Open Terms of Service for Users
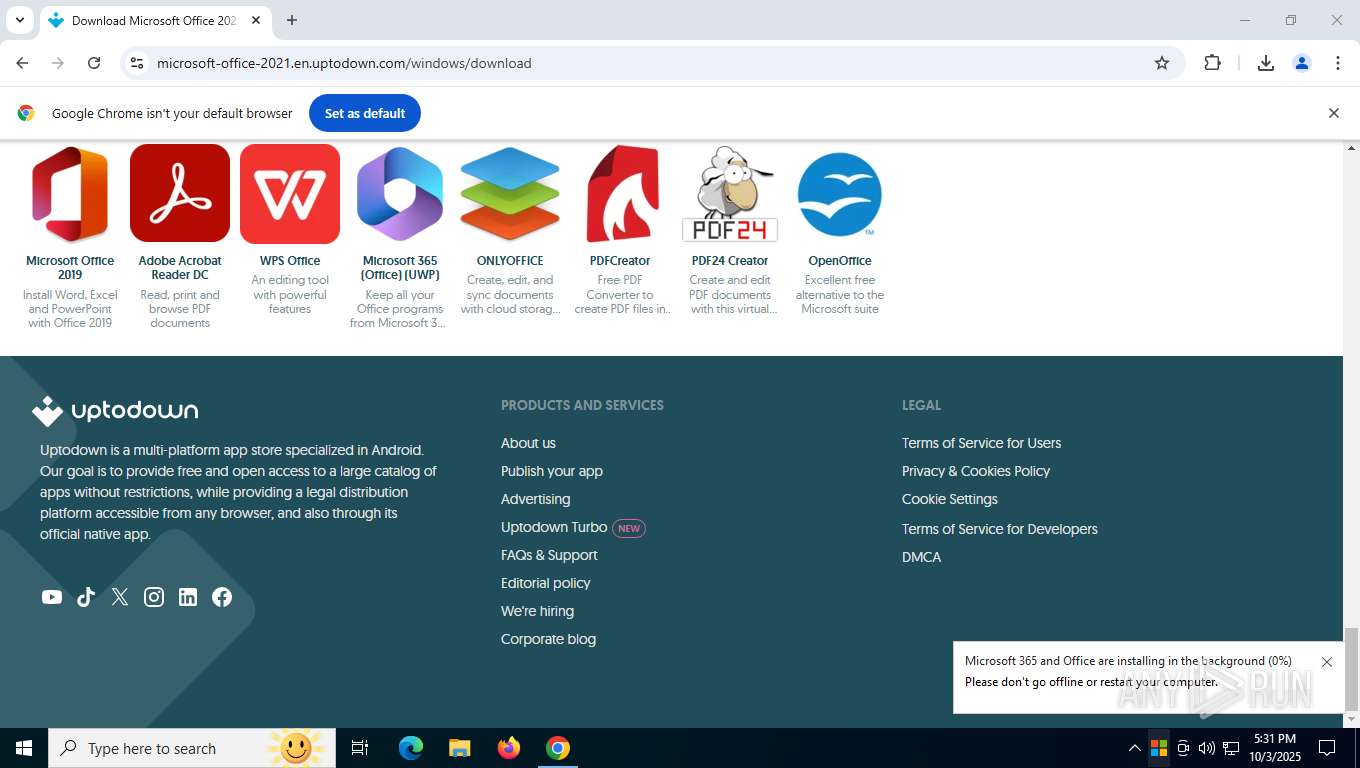The width and height of the screenshot is (1360, 768). 982,443
